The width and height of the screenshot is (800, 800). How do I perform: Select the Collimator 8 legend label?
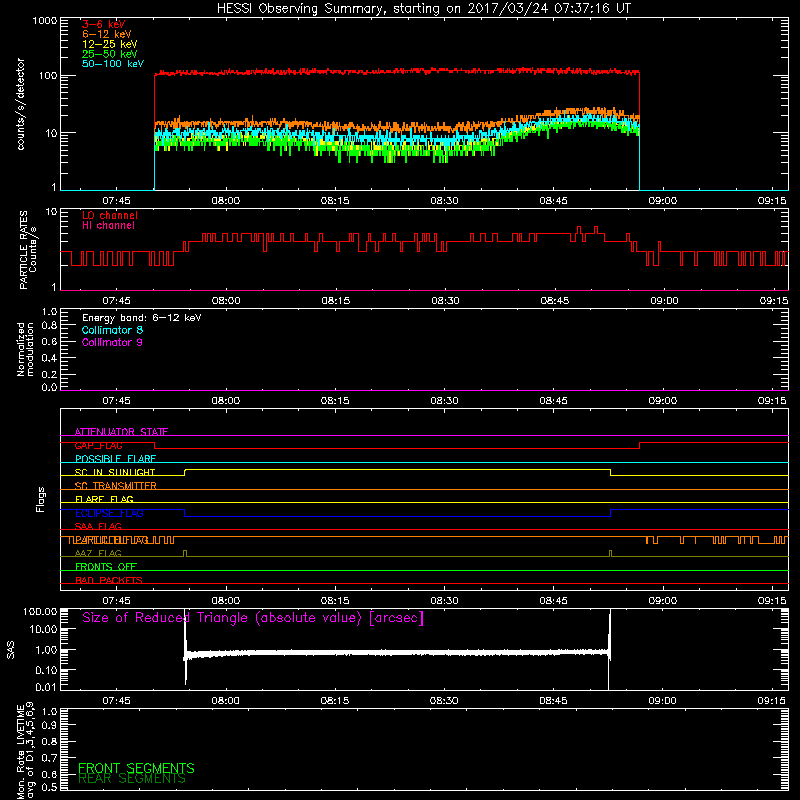click(x=112, y=330)
